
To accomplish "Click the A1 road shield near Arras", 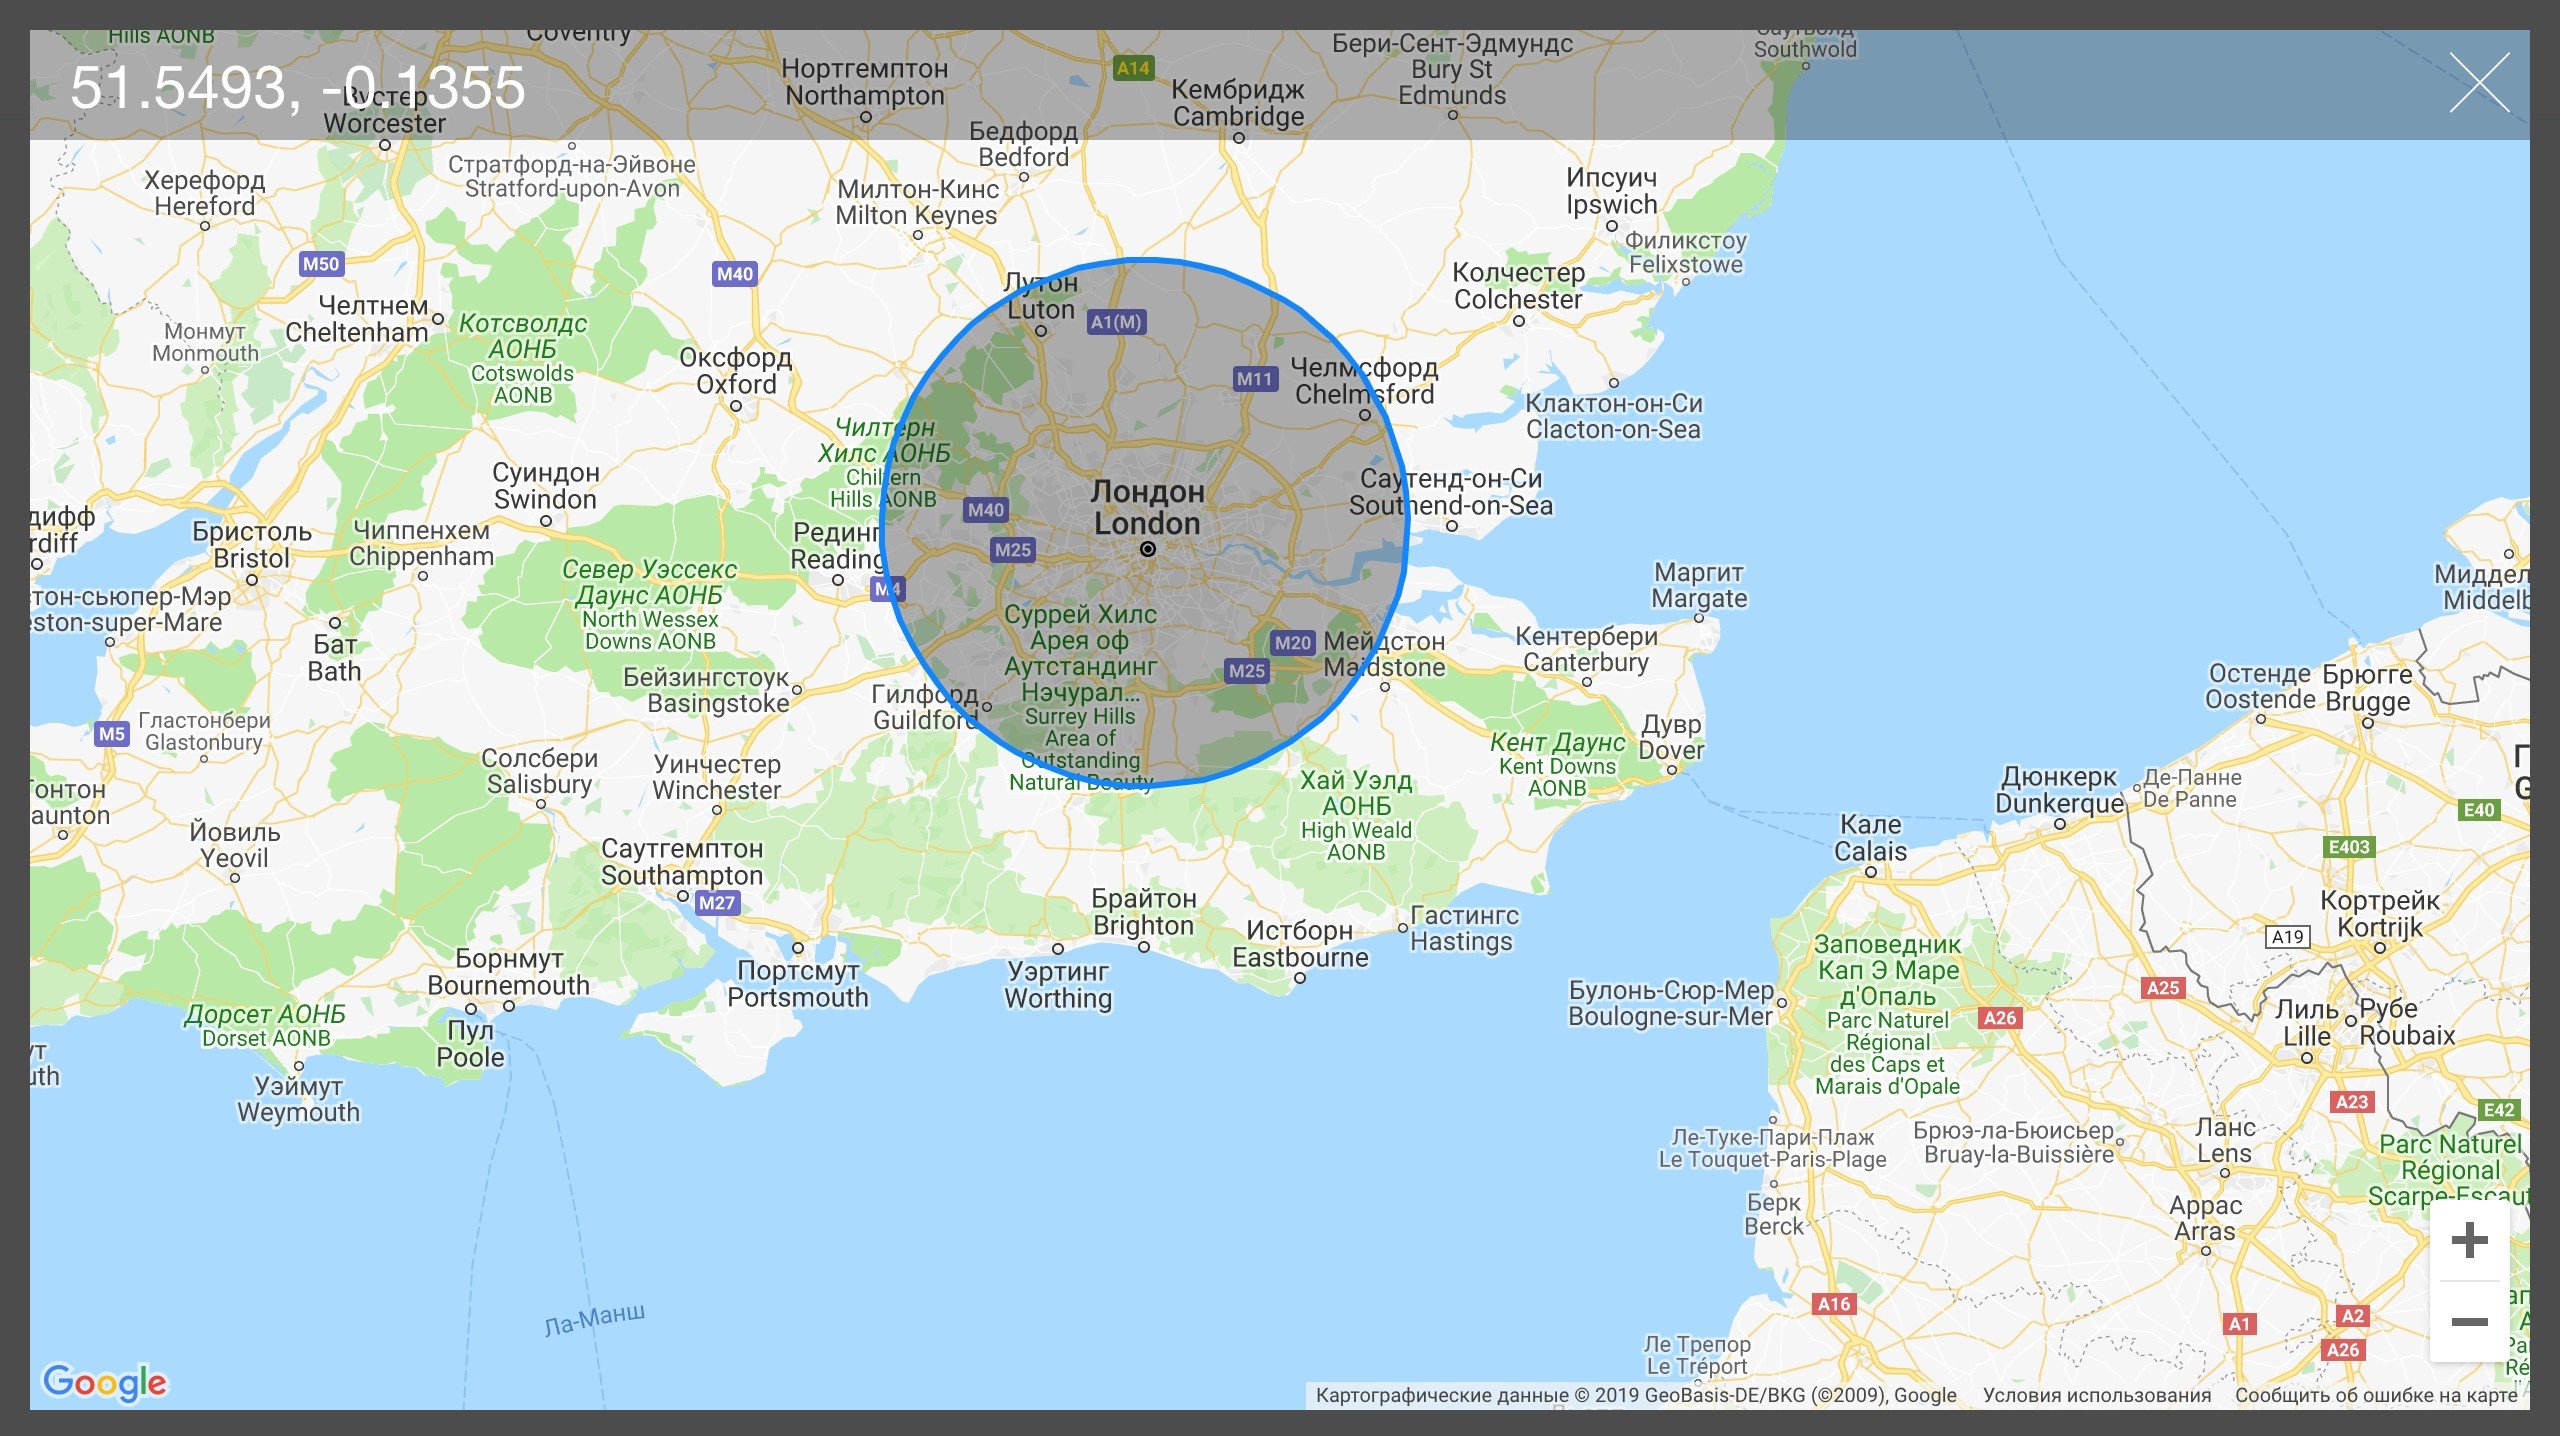I will click(x=2239, y=1324).
